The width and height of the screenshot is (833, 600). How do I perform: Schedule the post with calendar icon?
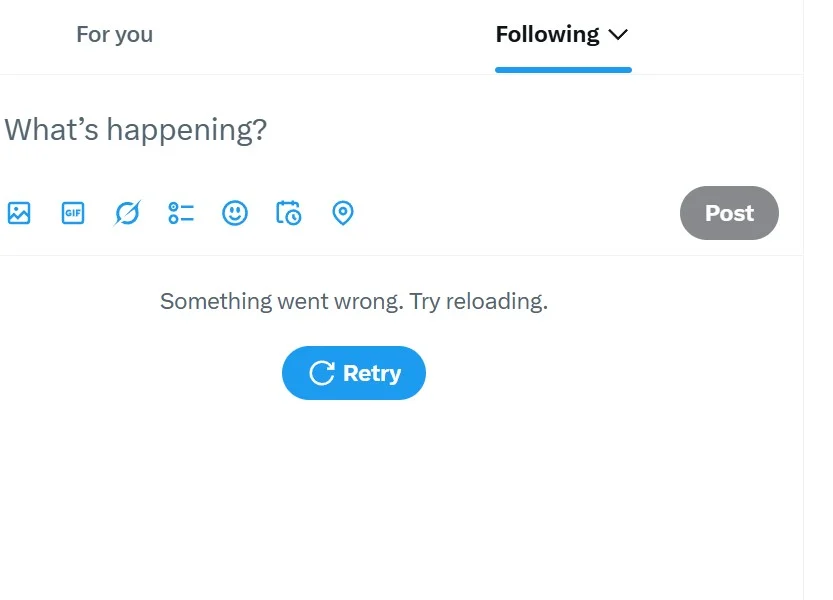tap(288, 213)
